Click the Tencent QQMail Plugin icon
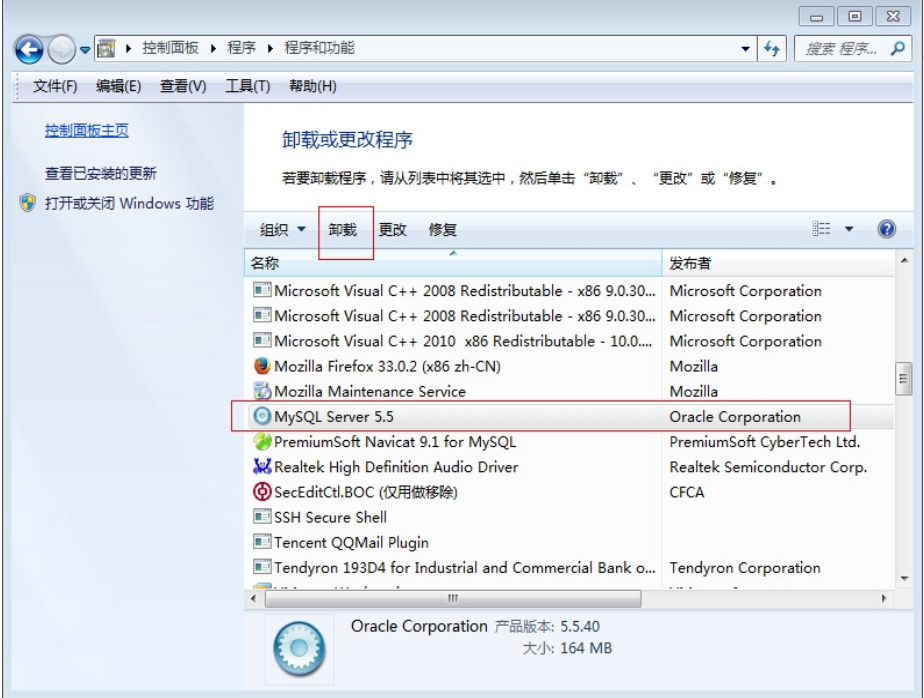Screen dimensions: 924x698 (x=262, y=542)
